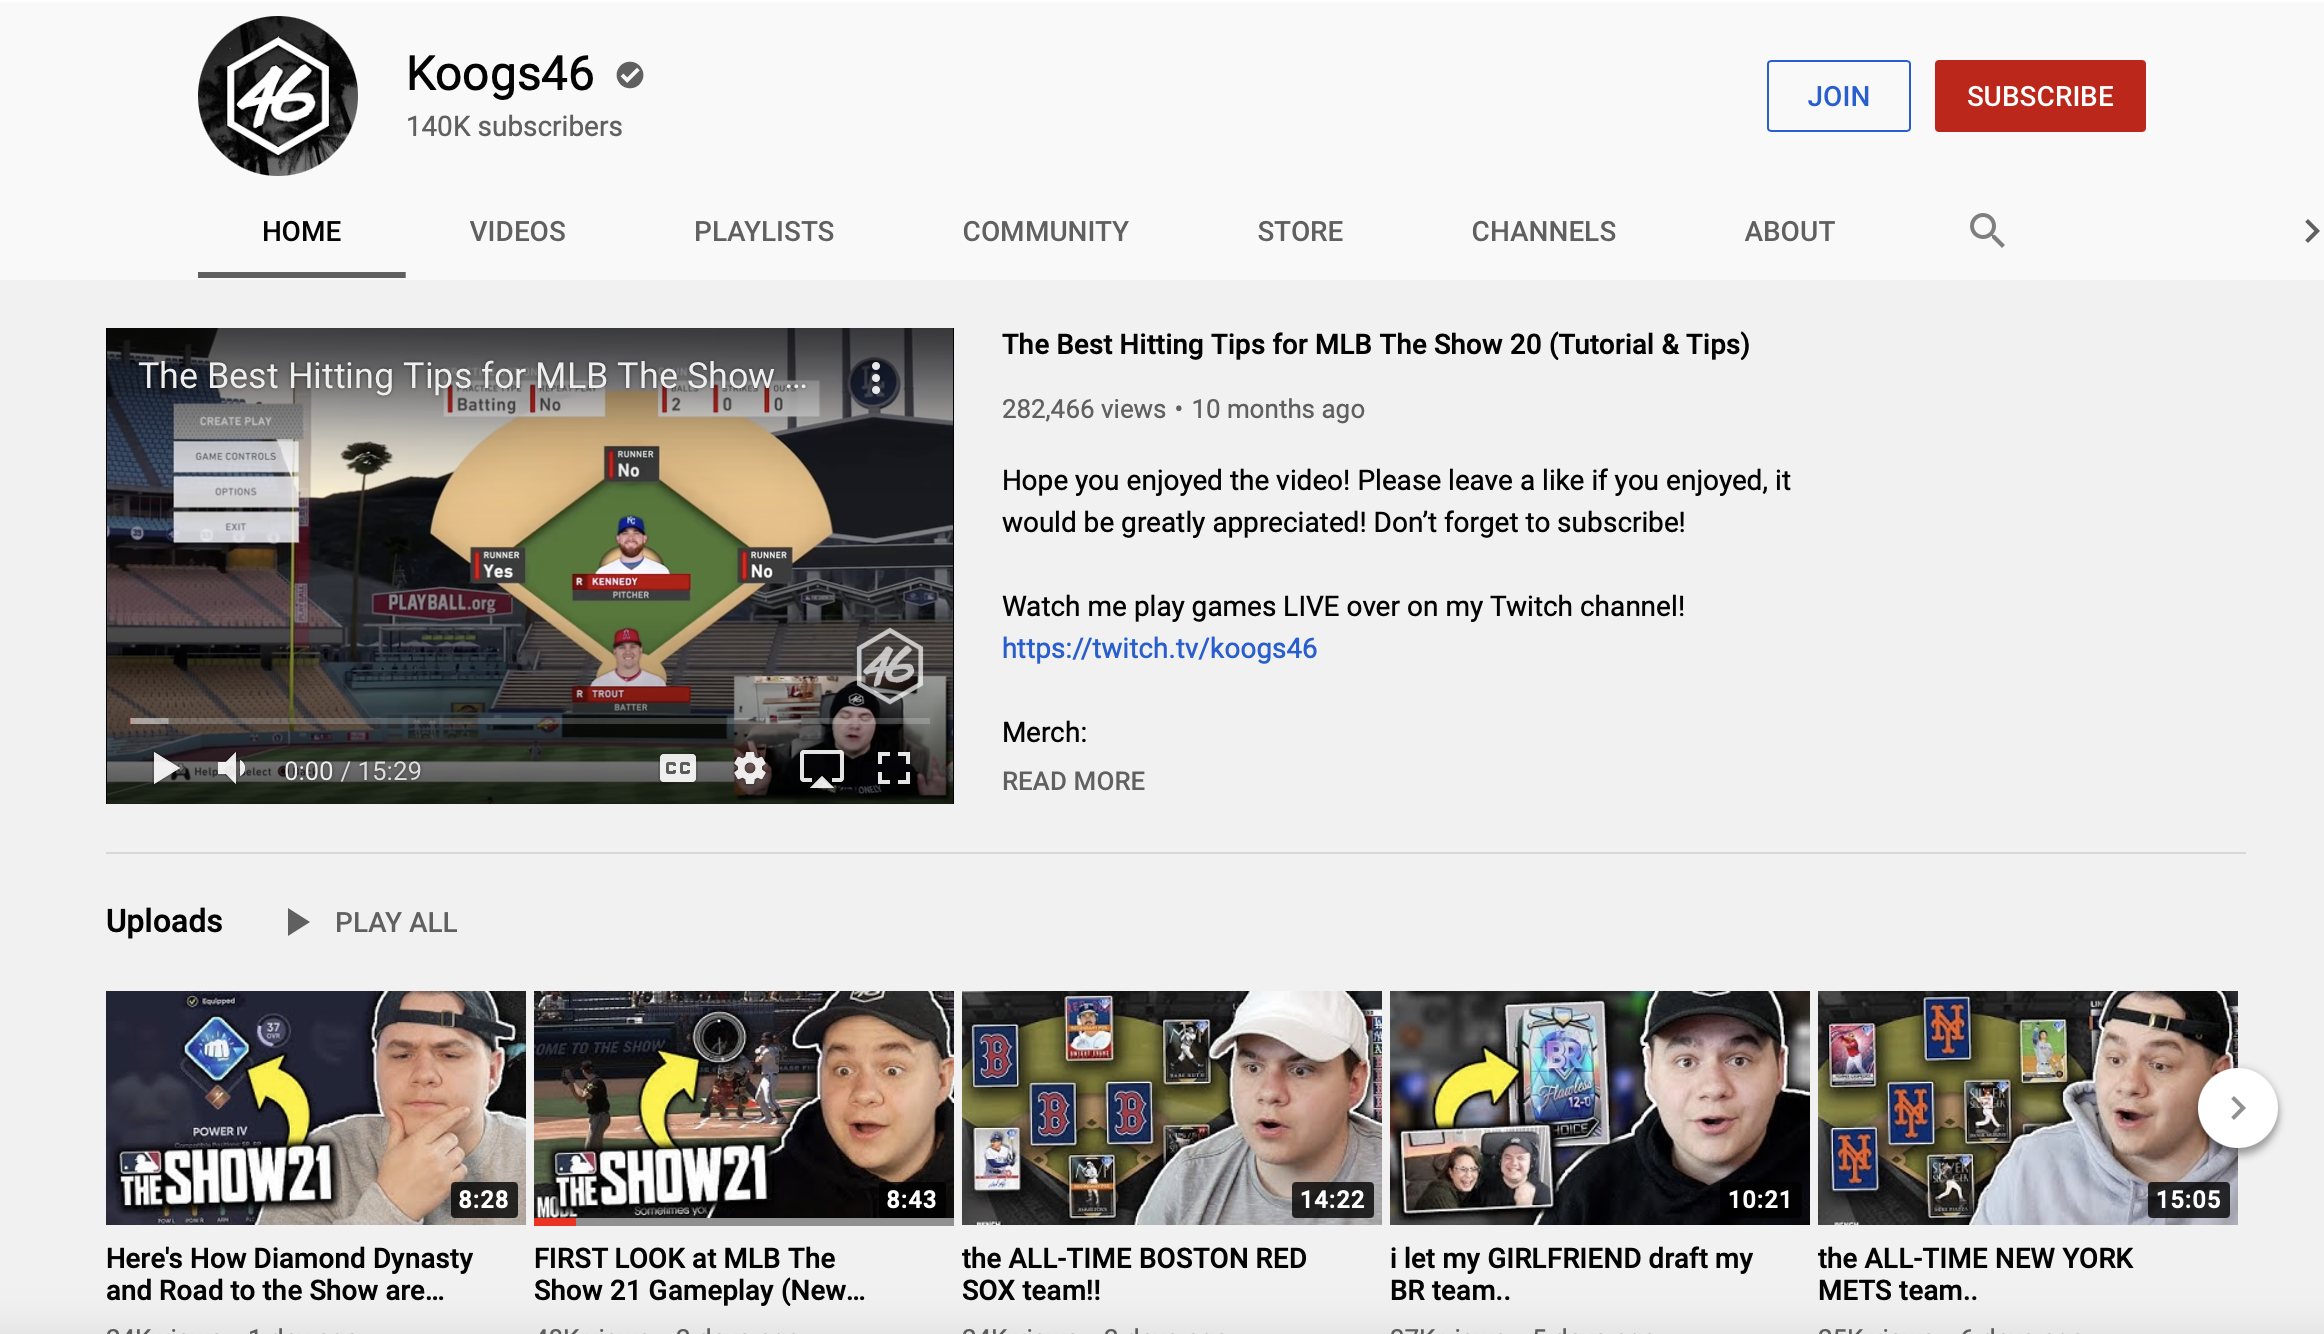Click the 0:00 / 15:29 time display

click(x=353, y=771)
